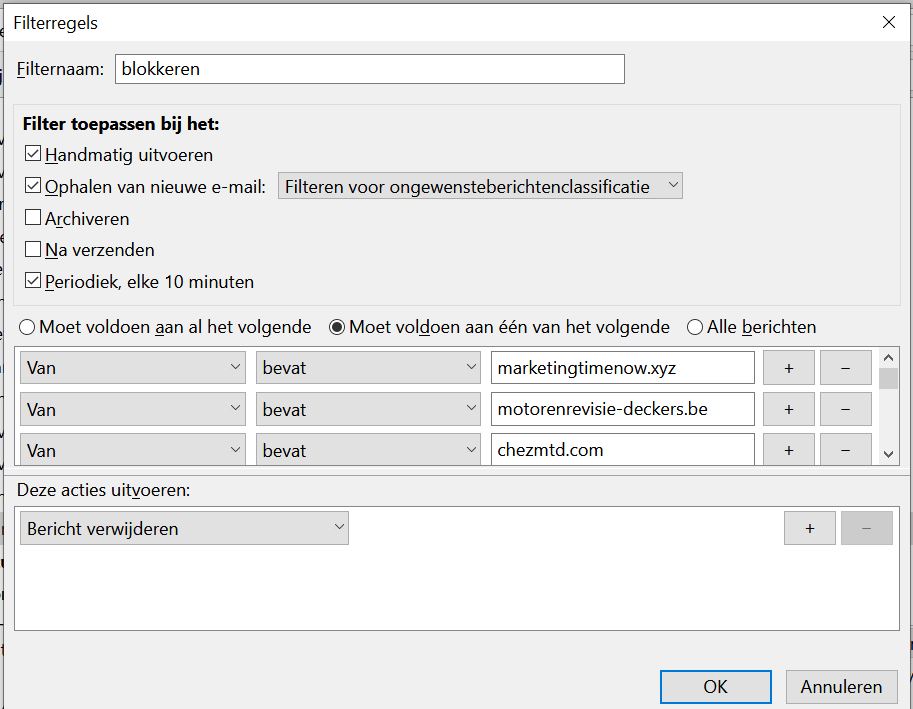Viewport: 913px width, 709px height.
Task: Open the first Van condition dropdown
Action: point(132,367)
